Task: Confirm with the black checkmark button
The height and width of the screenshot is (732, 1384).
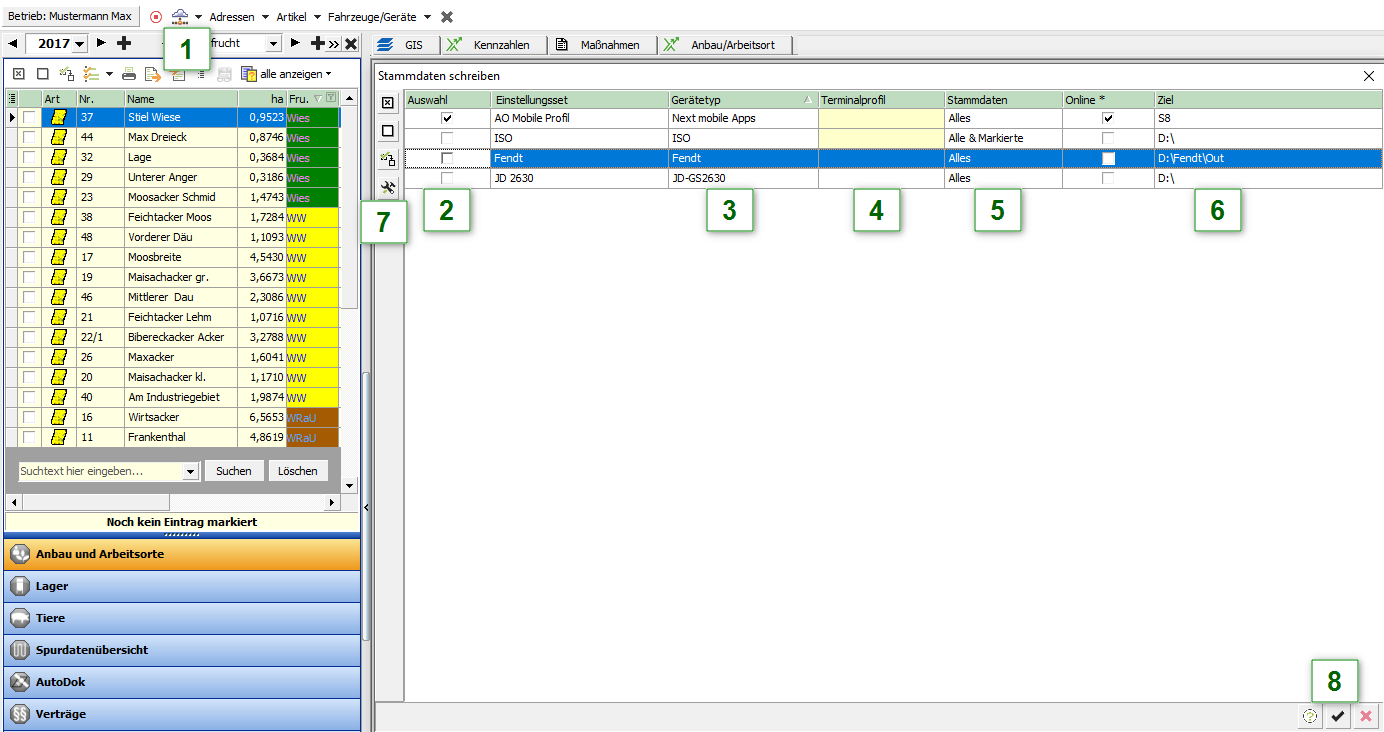Action: click(1338, 716)
